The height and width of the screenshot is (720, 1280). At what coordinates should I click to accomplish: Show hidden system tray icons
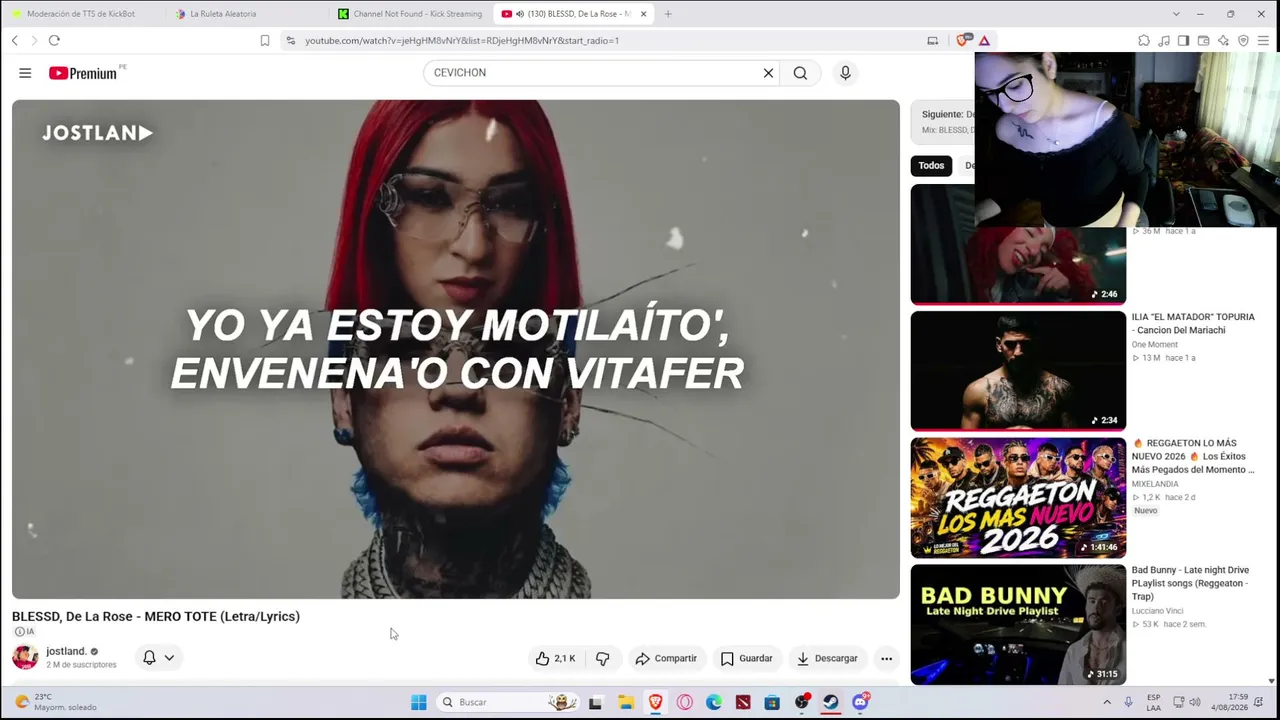[x=1107, y=702]
